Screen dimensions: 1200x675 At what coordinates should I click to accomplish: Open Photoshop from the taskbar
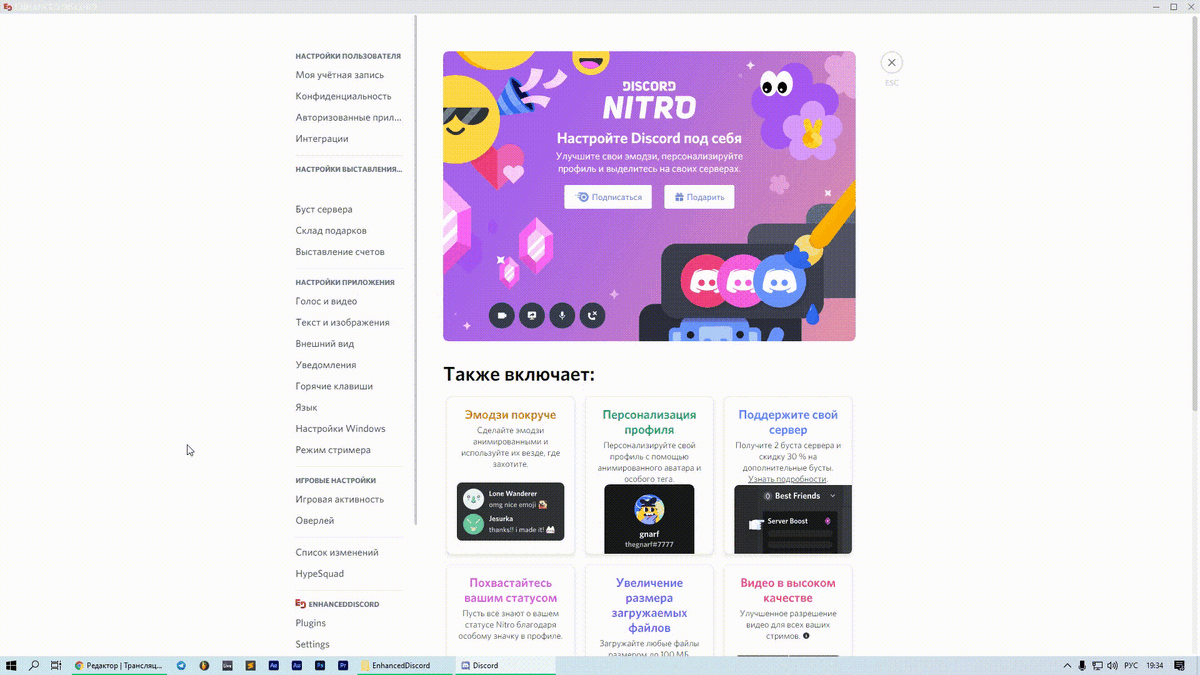click(x=320, y=665)
